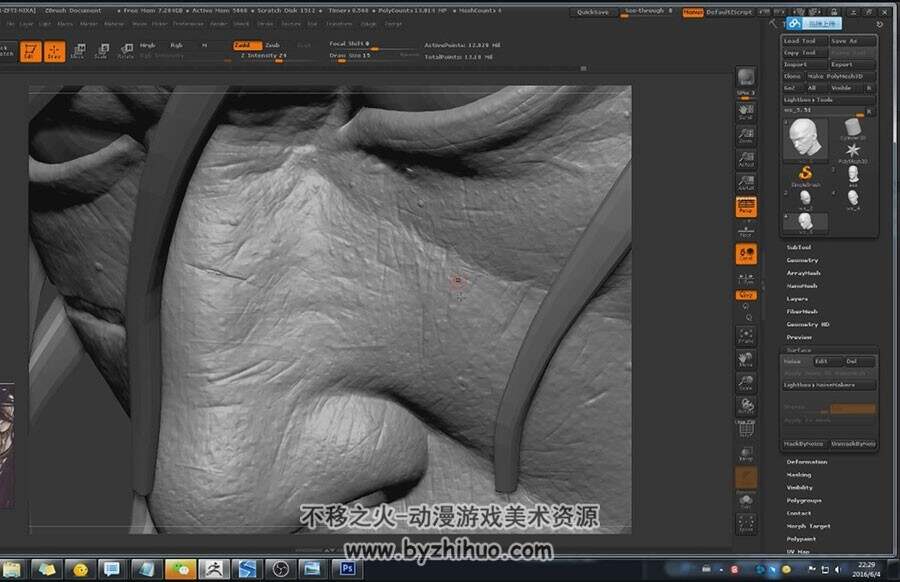Click the Solo mode icon
The height and width of the screenshot is (582, 900).
pyautogui.click(x=746, y=502)
